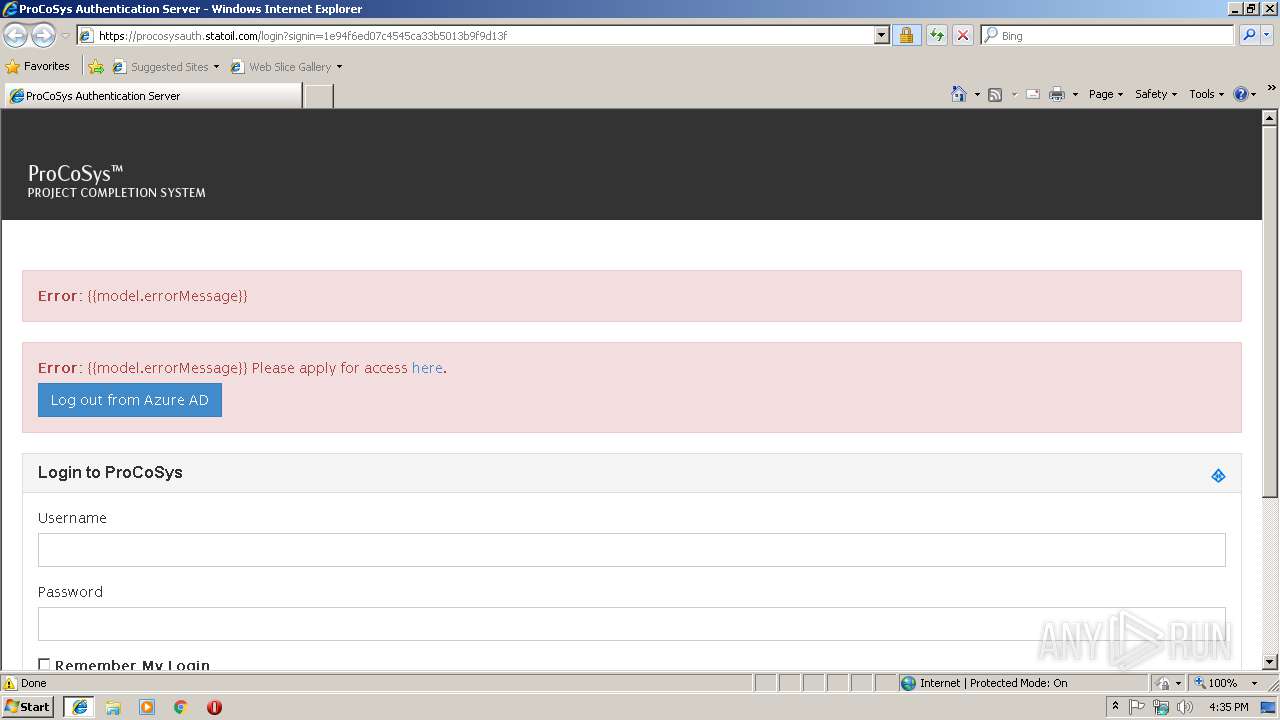Open the Page menu
The image size is (1280, 720).
tap(1106, 94)
